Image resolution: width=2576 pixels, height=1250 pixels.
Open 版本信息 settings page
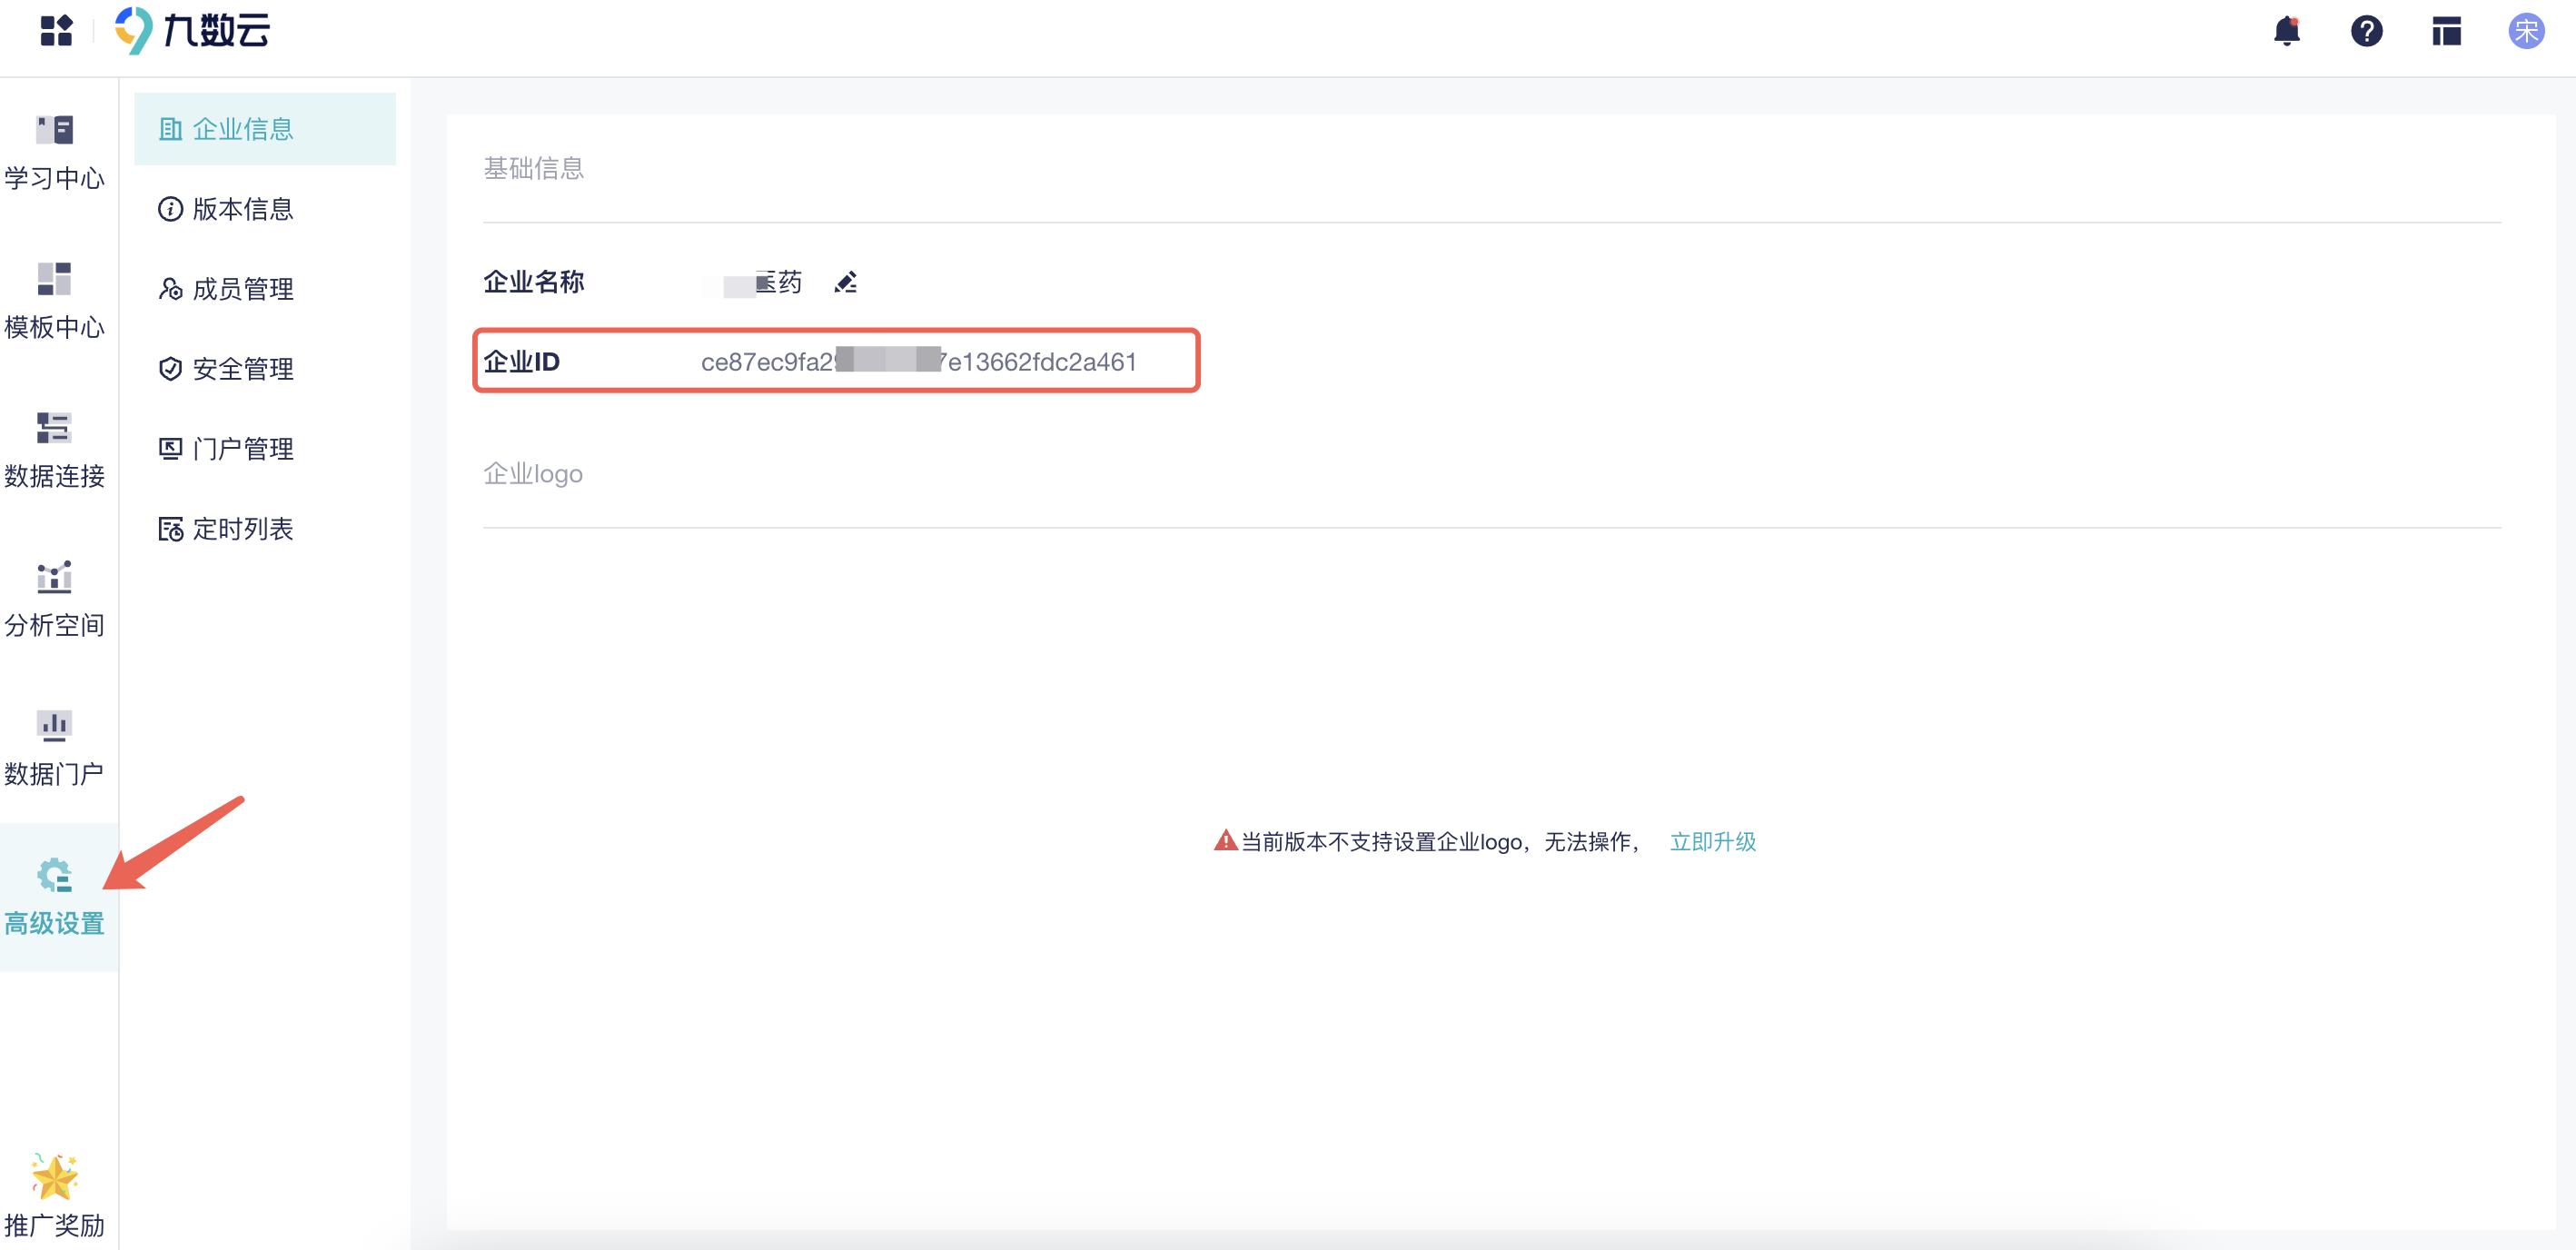(x=243, y=209)
